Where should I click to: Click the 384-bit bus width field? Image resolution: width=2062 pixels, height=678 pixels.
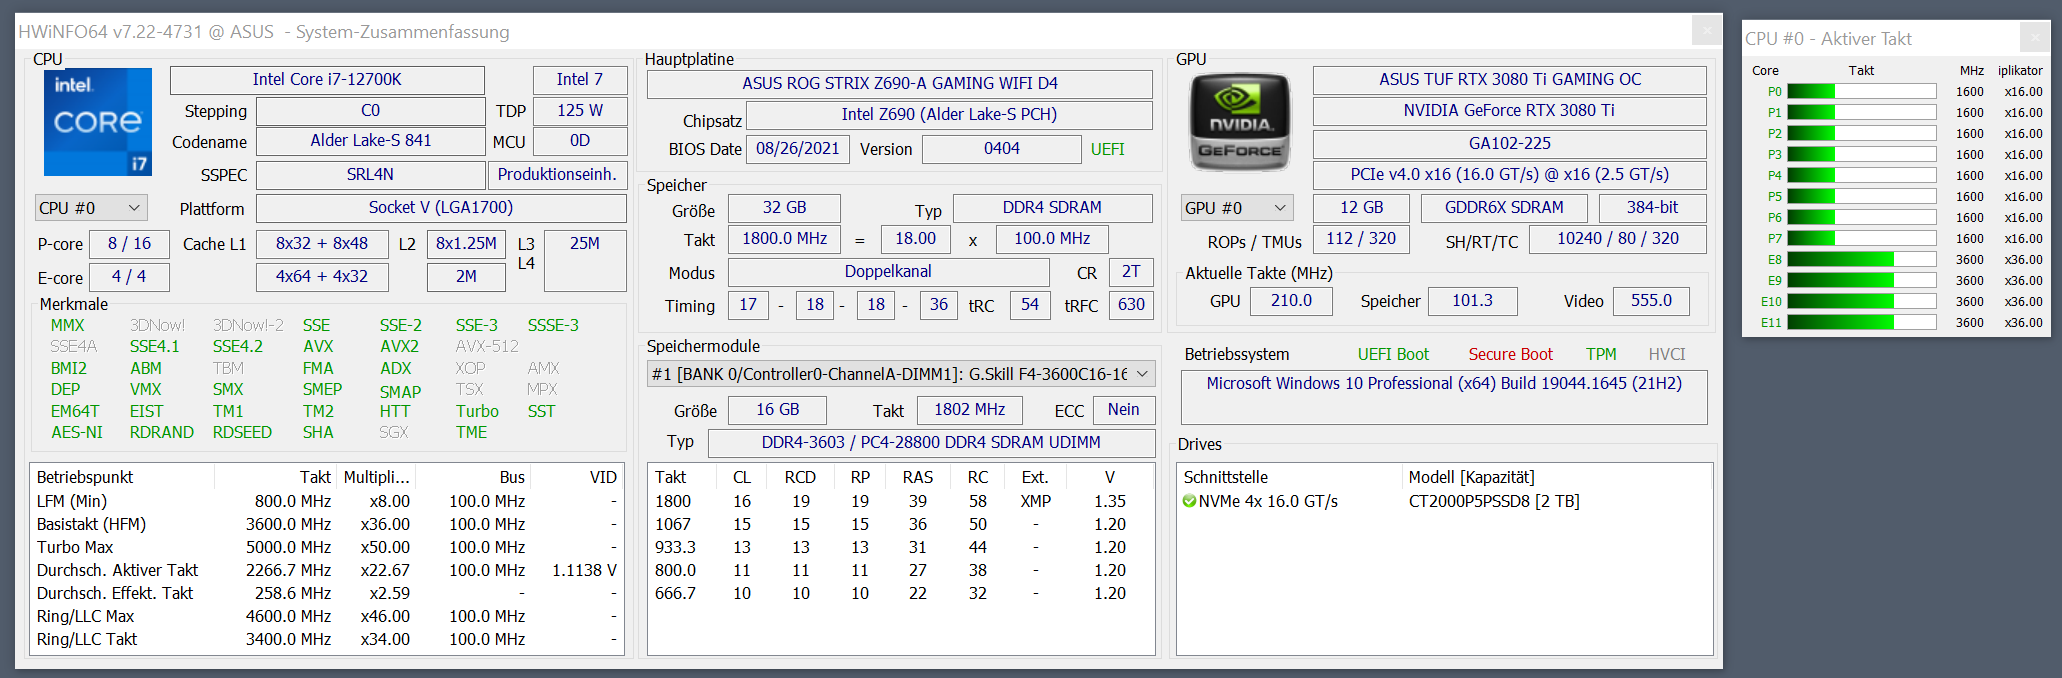[x=1652, y=208]
